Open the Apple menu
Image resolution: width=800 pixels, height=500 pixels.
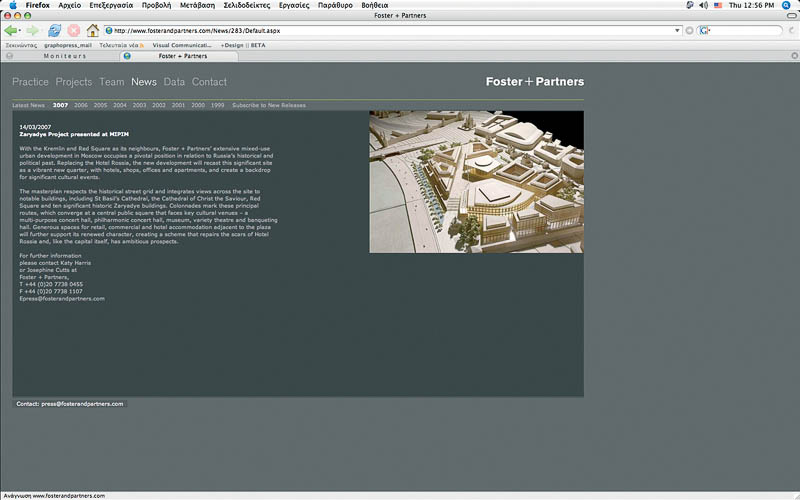(x=13, y=5)
